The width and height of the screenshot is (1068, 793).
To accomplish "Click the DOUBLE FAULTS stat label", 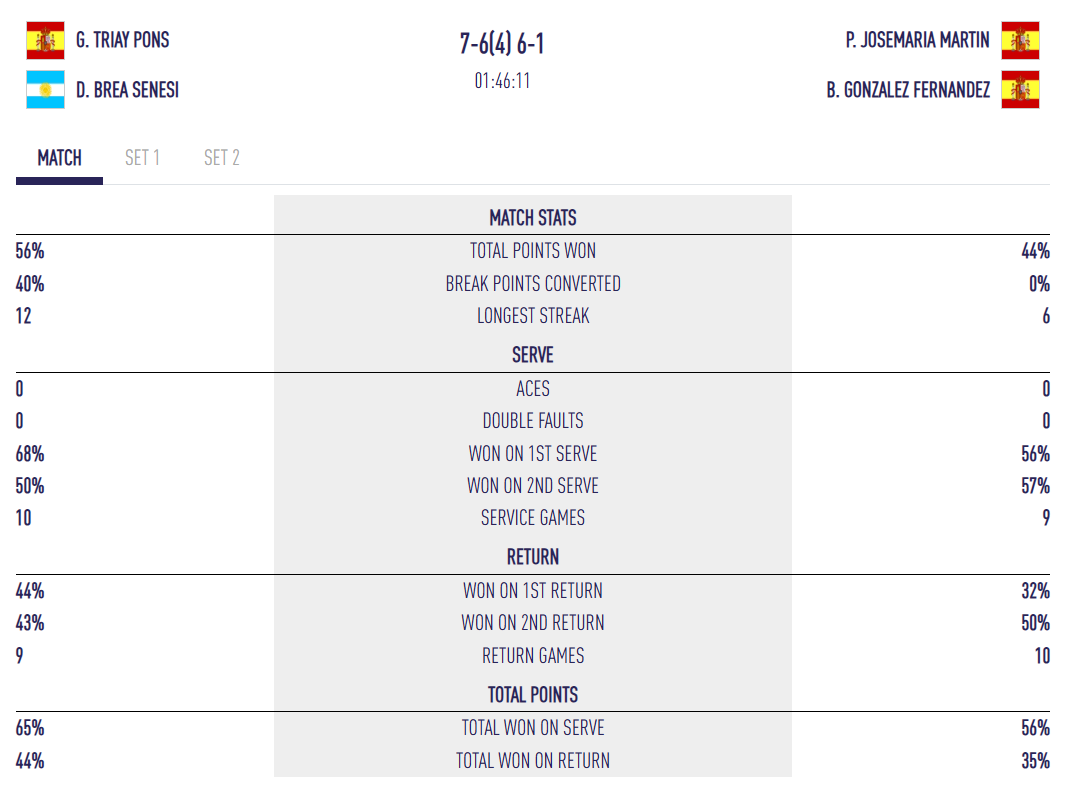I will [x=532, y=421].
